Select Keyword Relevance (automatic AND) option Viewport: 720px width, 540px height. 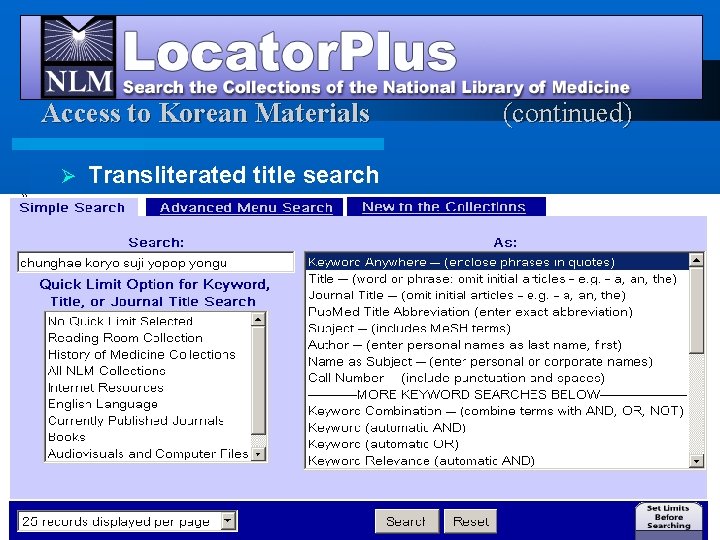(497, 461)
